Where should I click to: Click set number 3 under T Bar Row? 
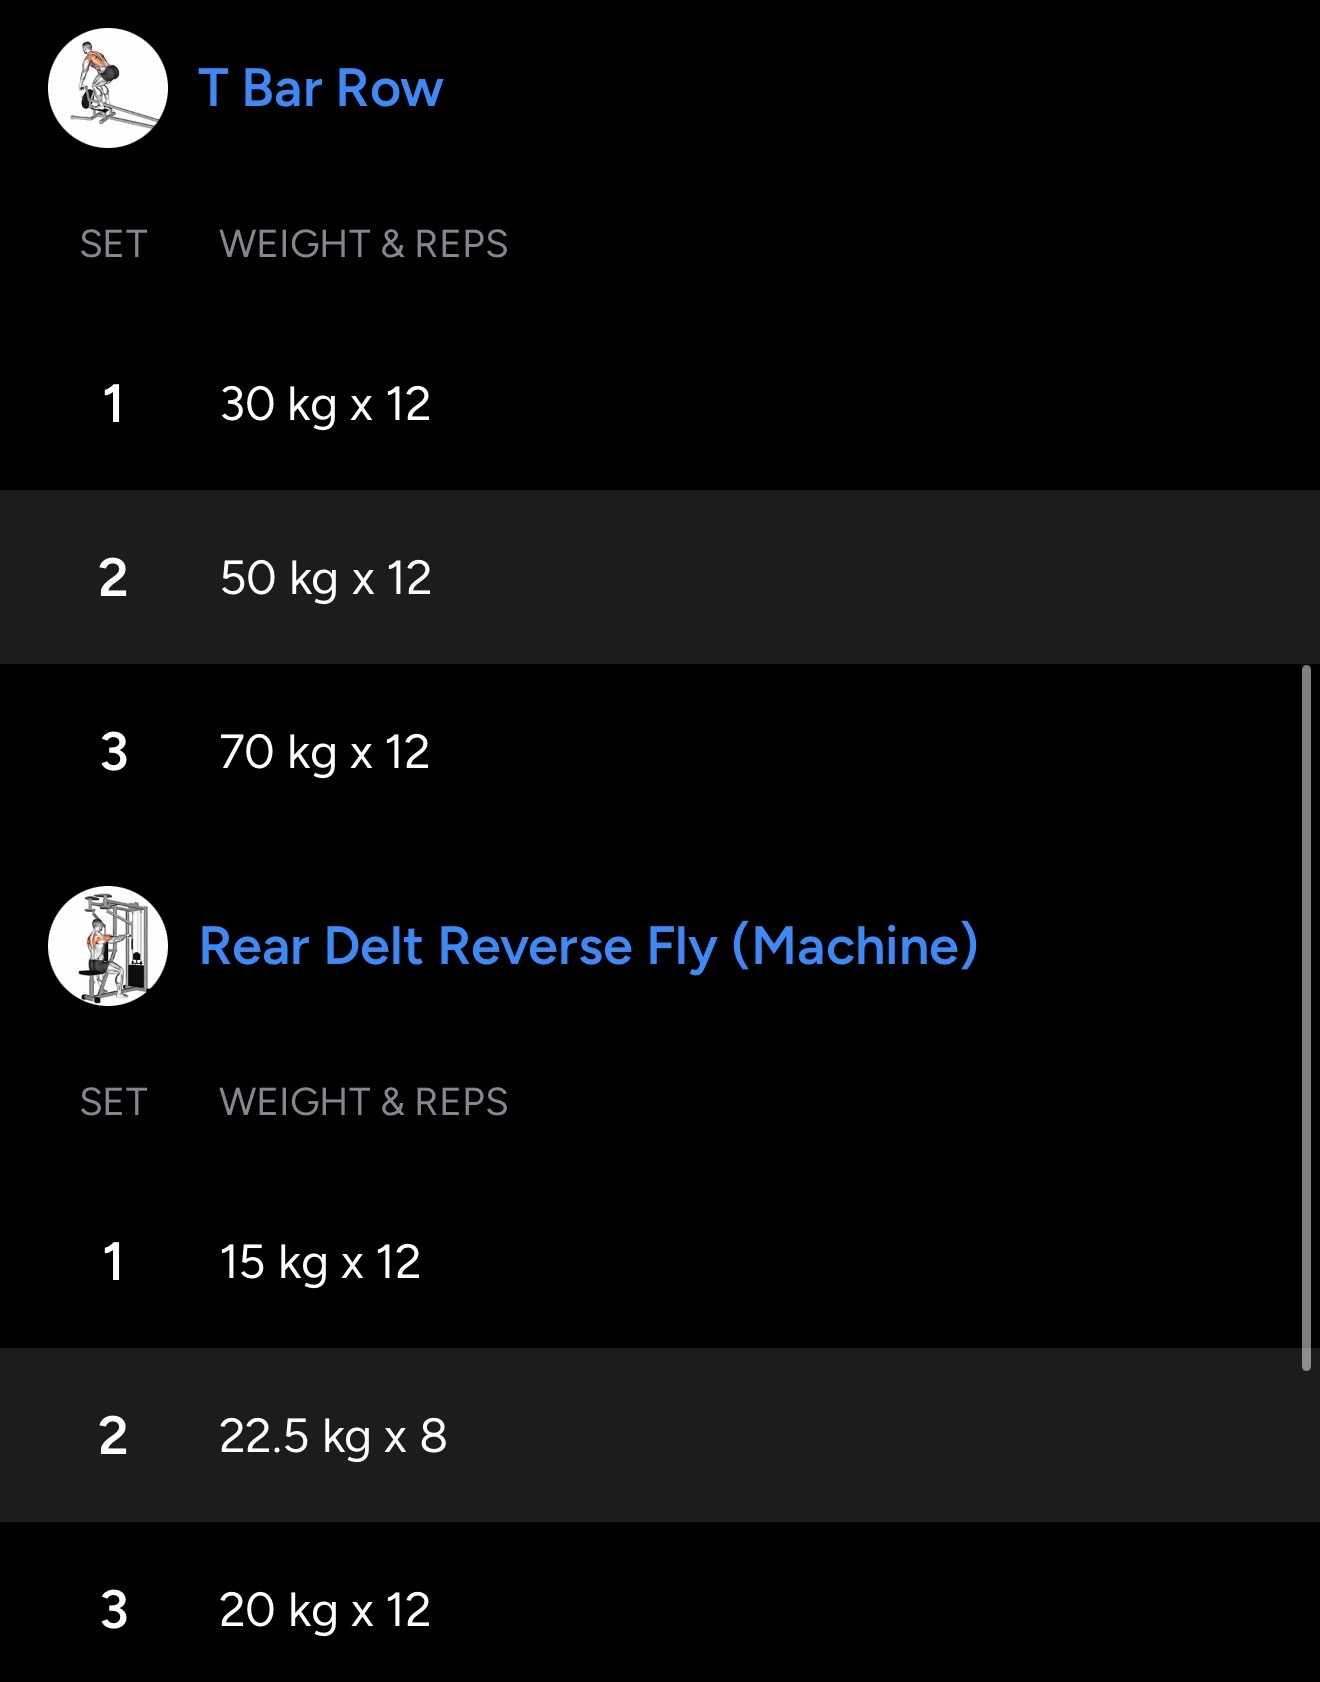point(113,752)
